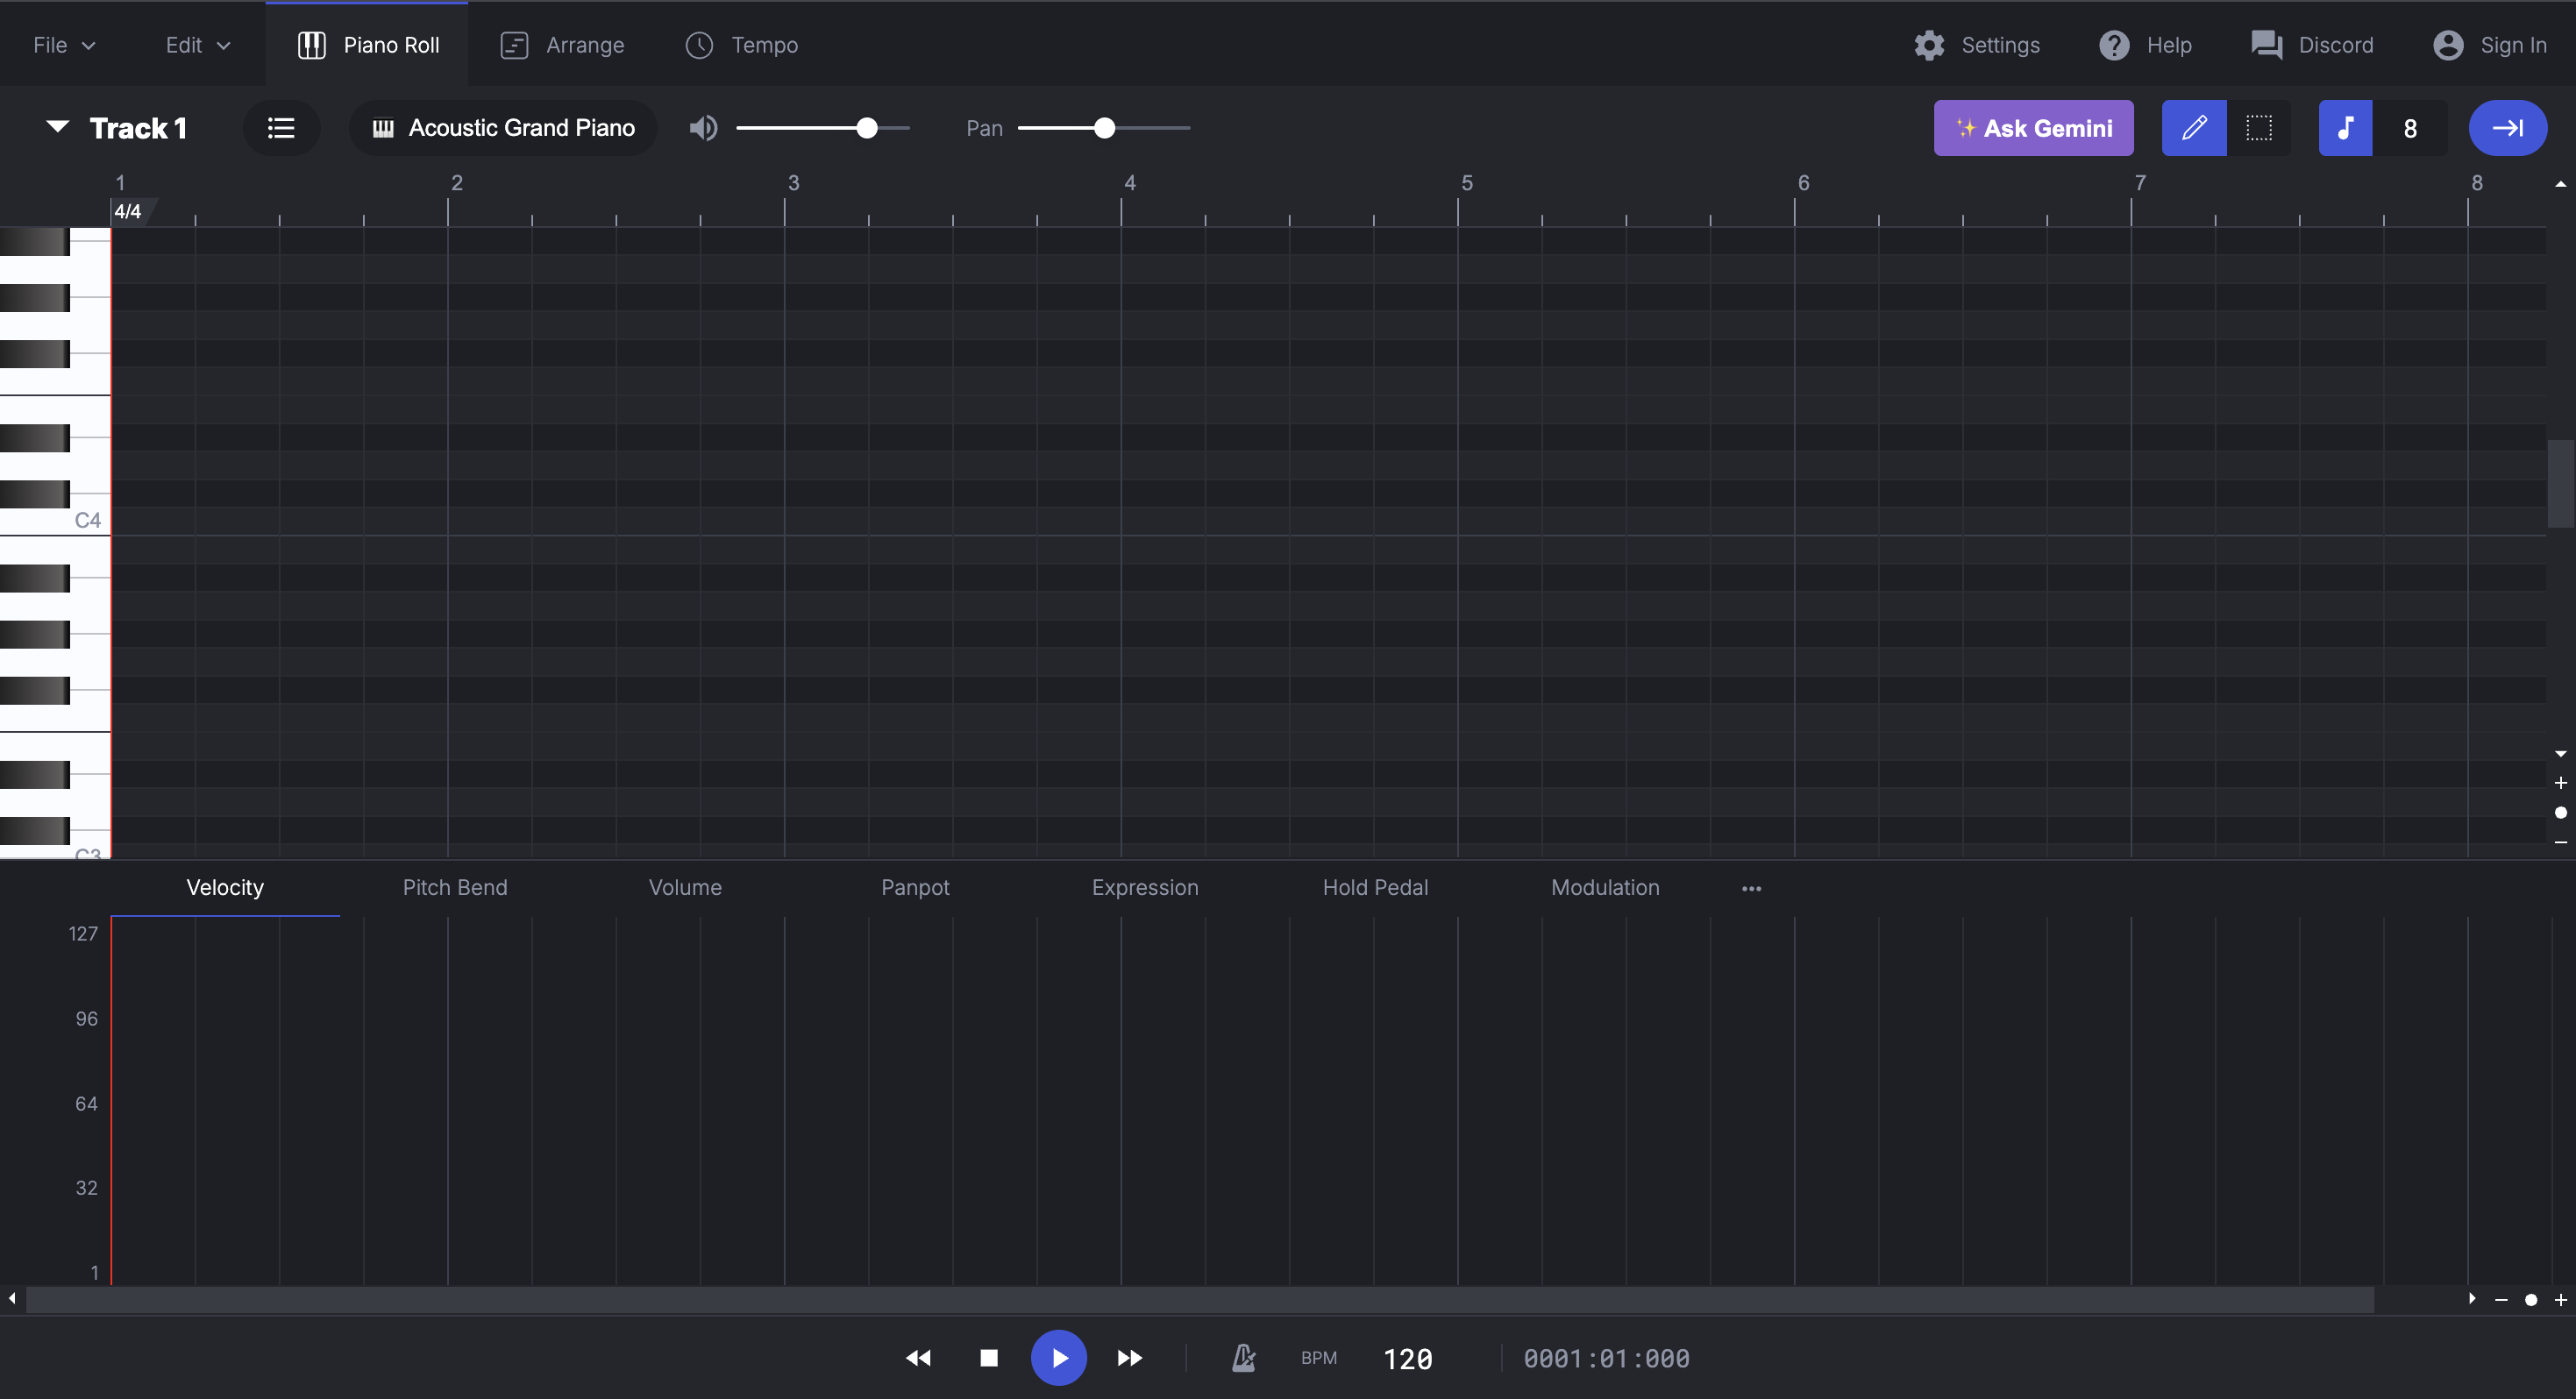Viewport: 2576px width, 1399px height.
Task: Click the speaker volume icon
Action: [703, 128]
